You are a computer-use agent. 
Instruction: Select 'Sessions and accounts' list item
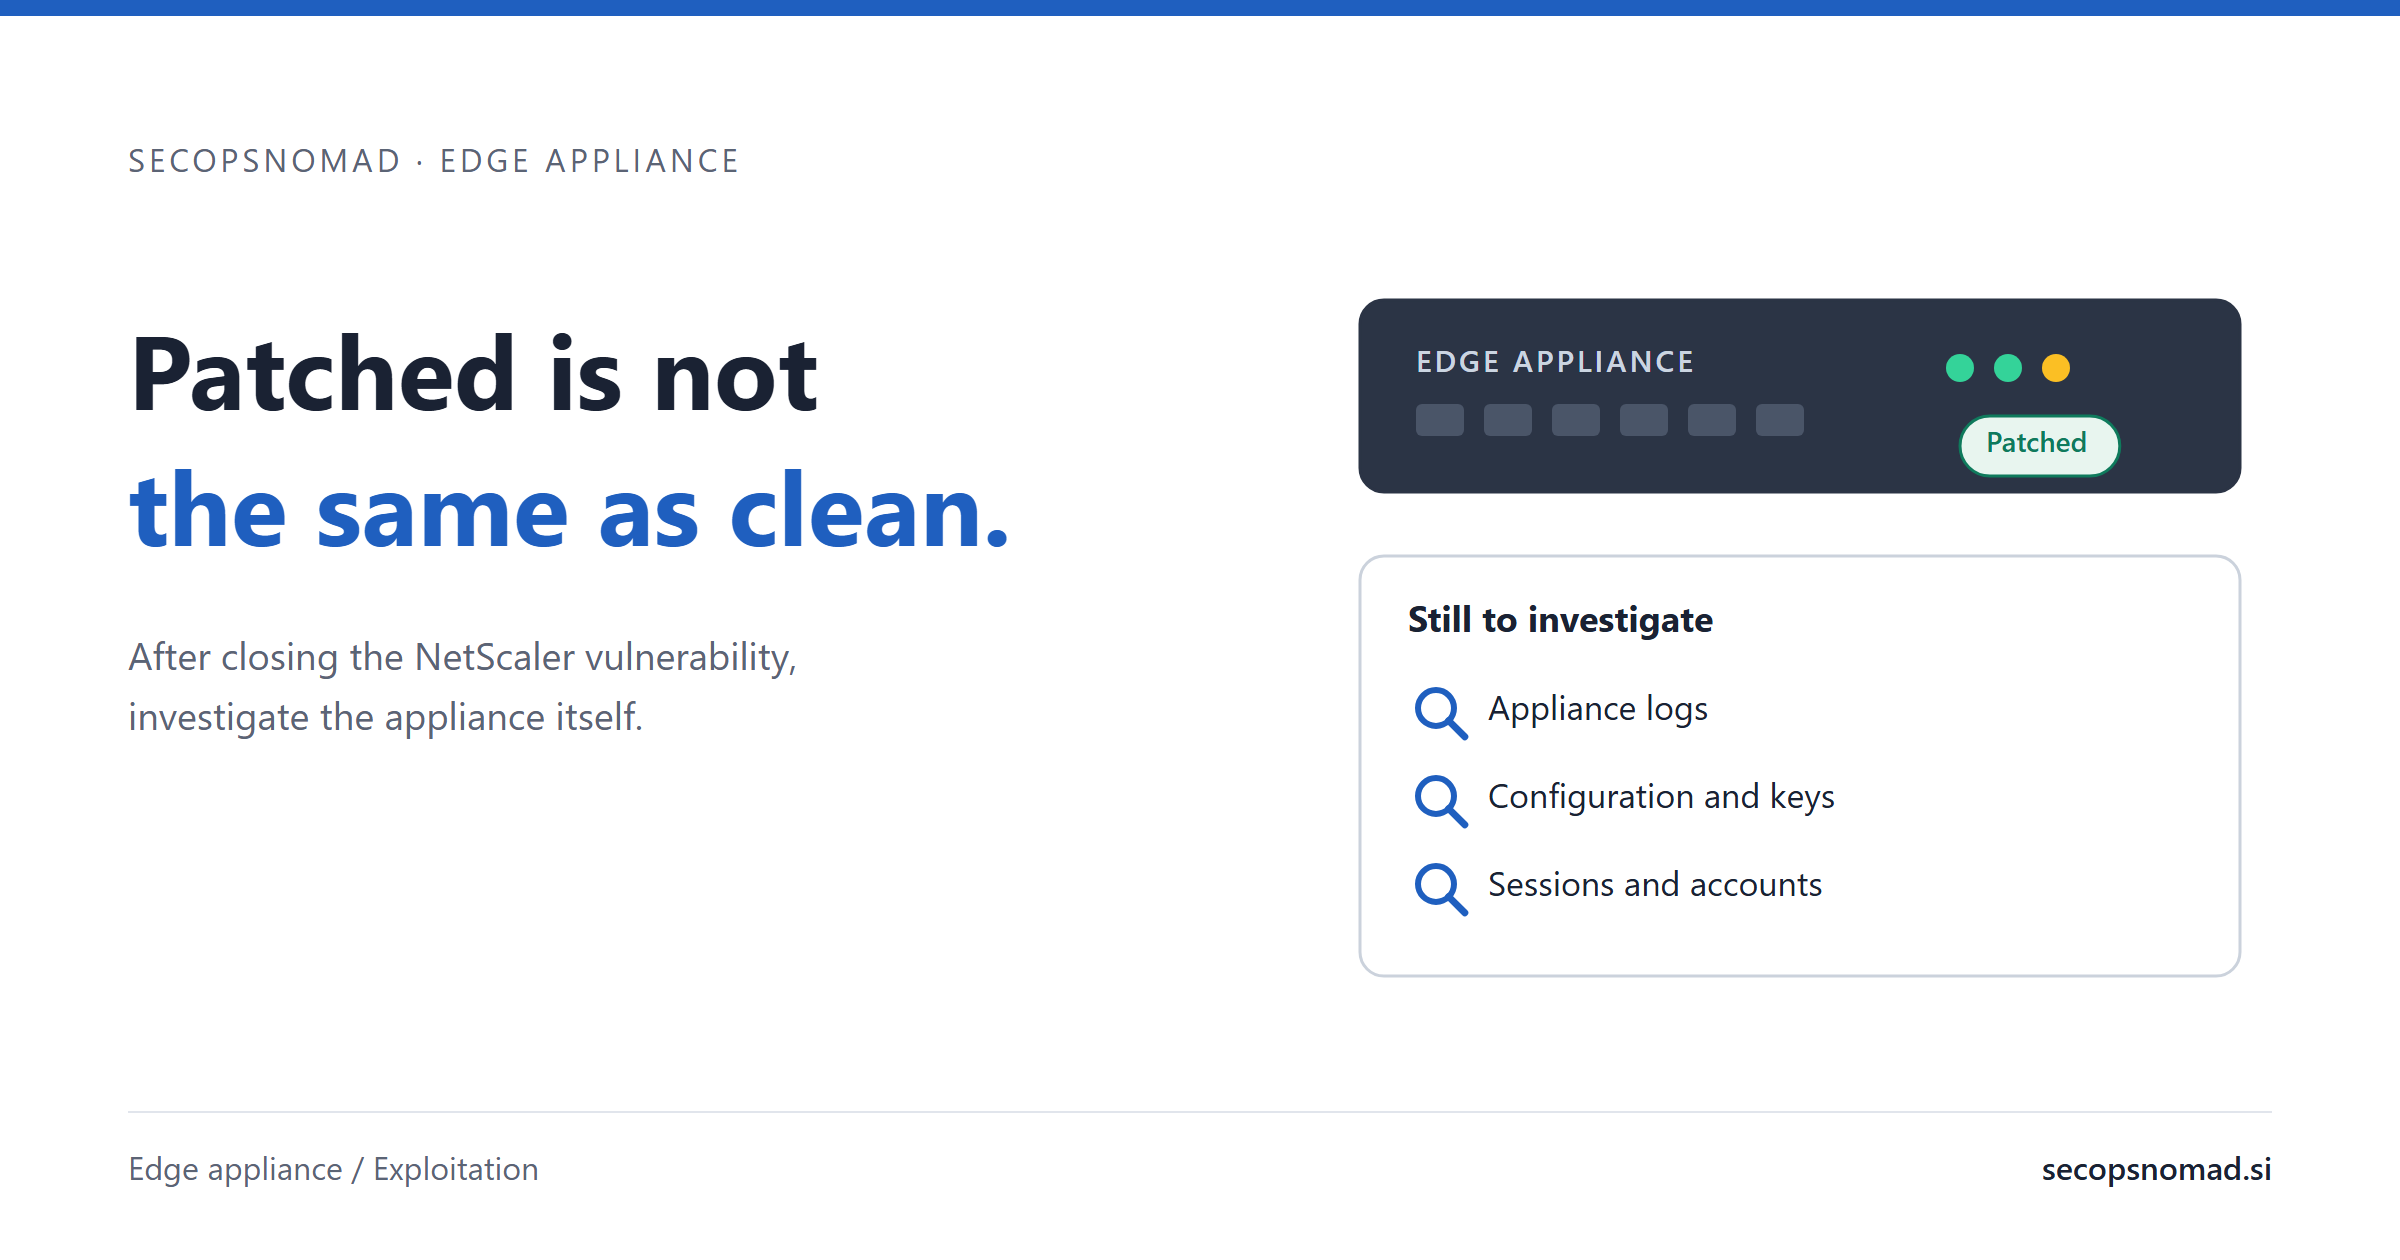[x=1655, y=885]
